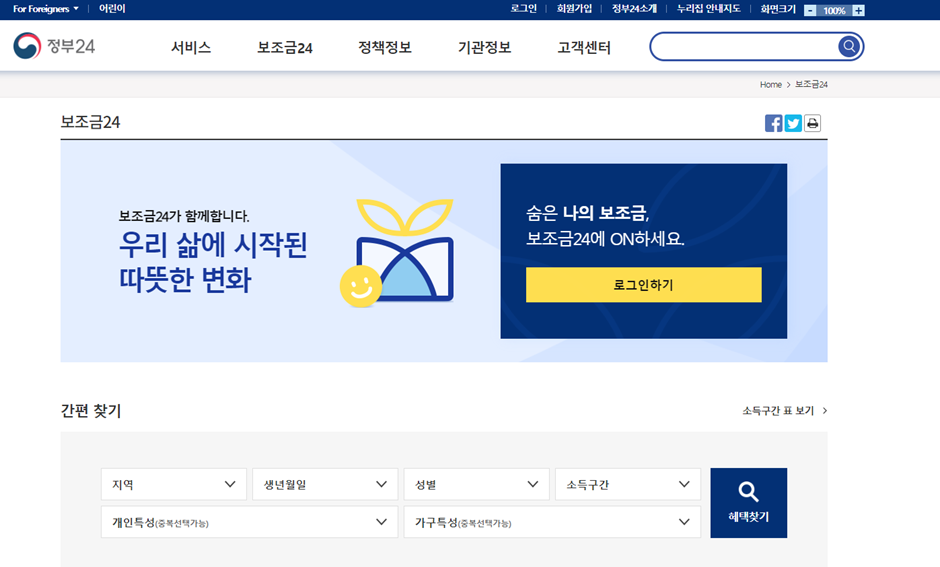Open the 서비스 menu

191,47
